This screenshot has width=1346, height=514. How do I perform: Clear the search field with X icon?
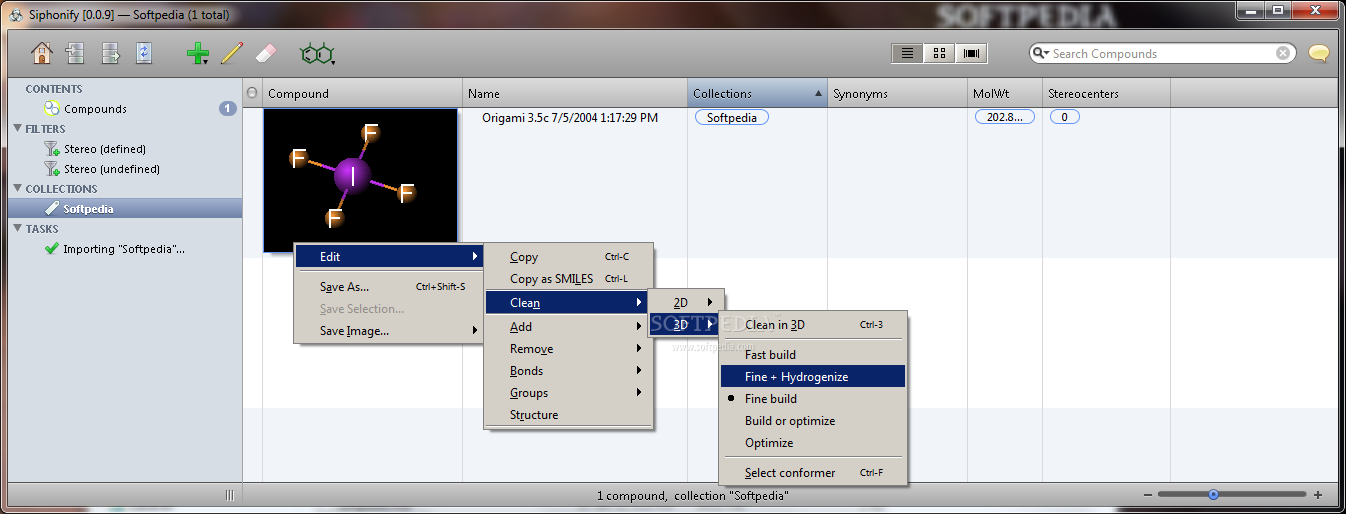[x=1283, y=54]
